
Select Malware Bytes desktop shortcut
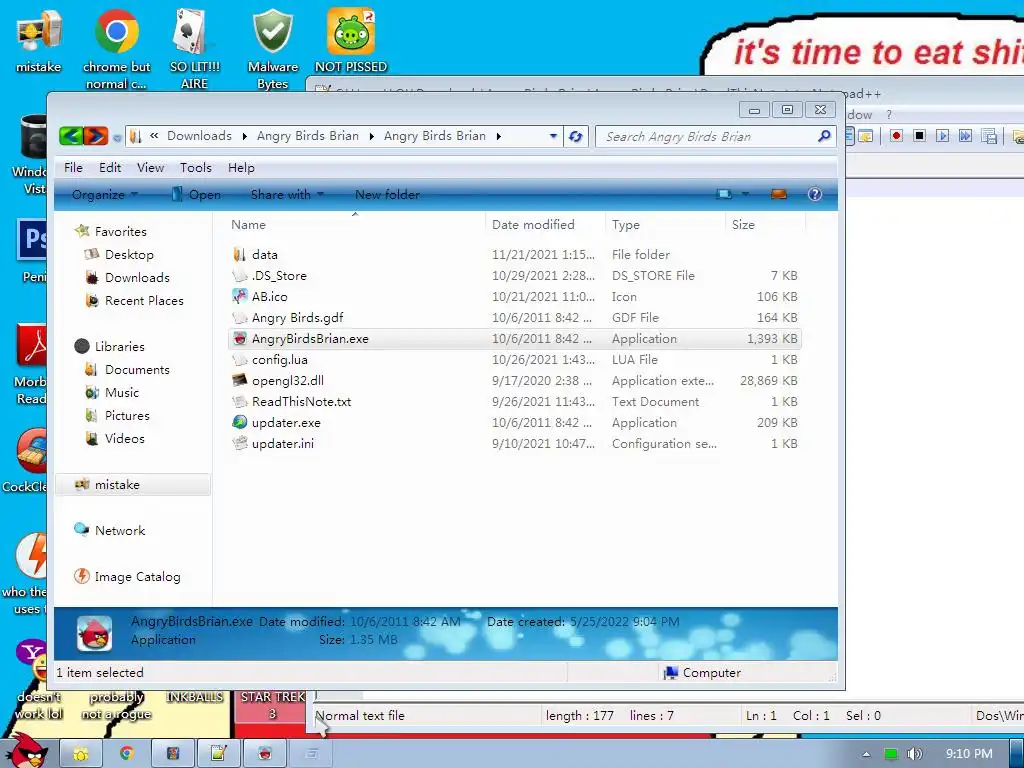273,49
